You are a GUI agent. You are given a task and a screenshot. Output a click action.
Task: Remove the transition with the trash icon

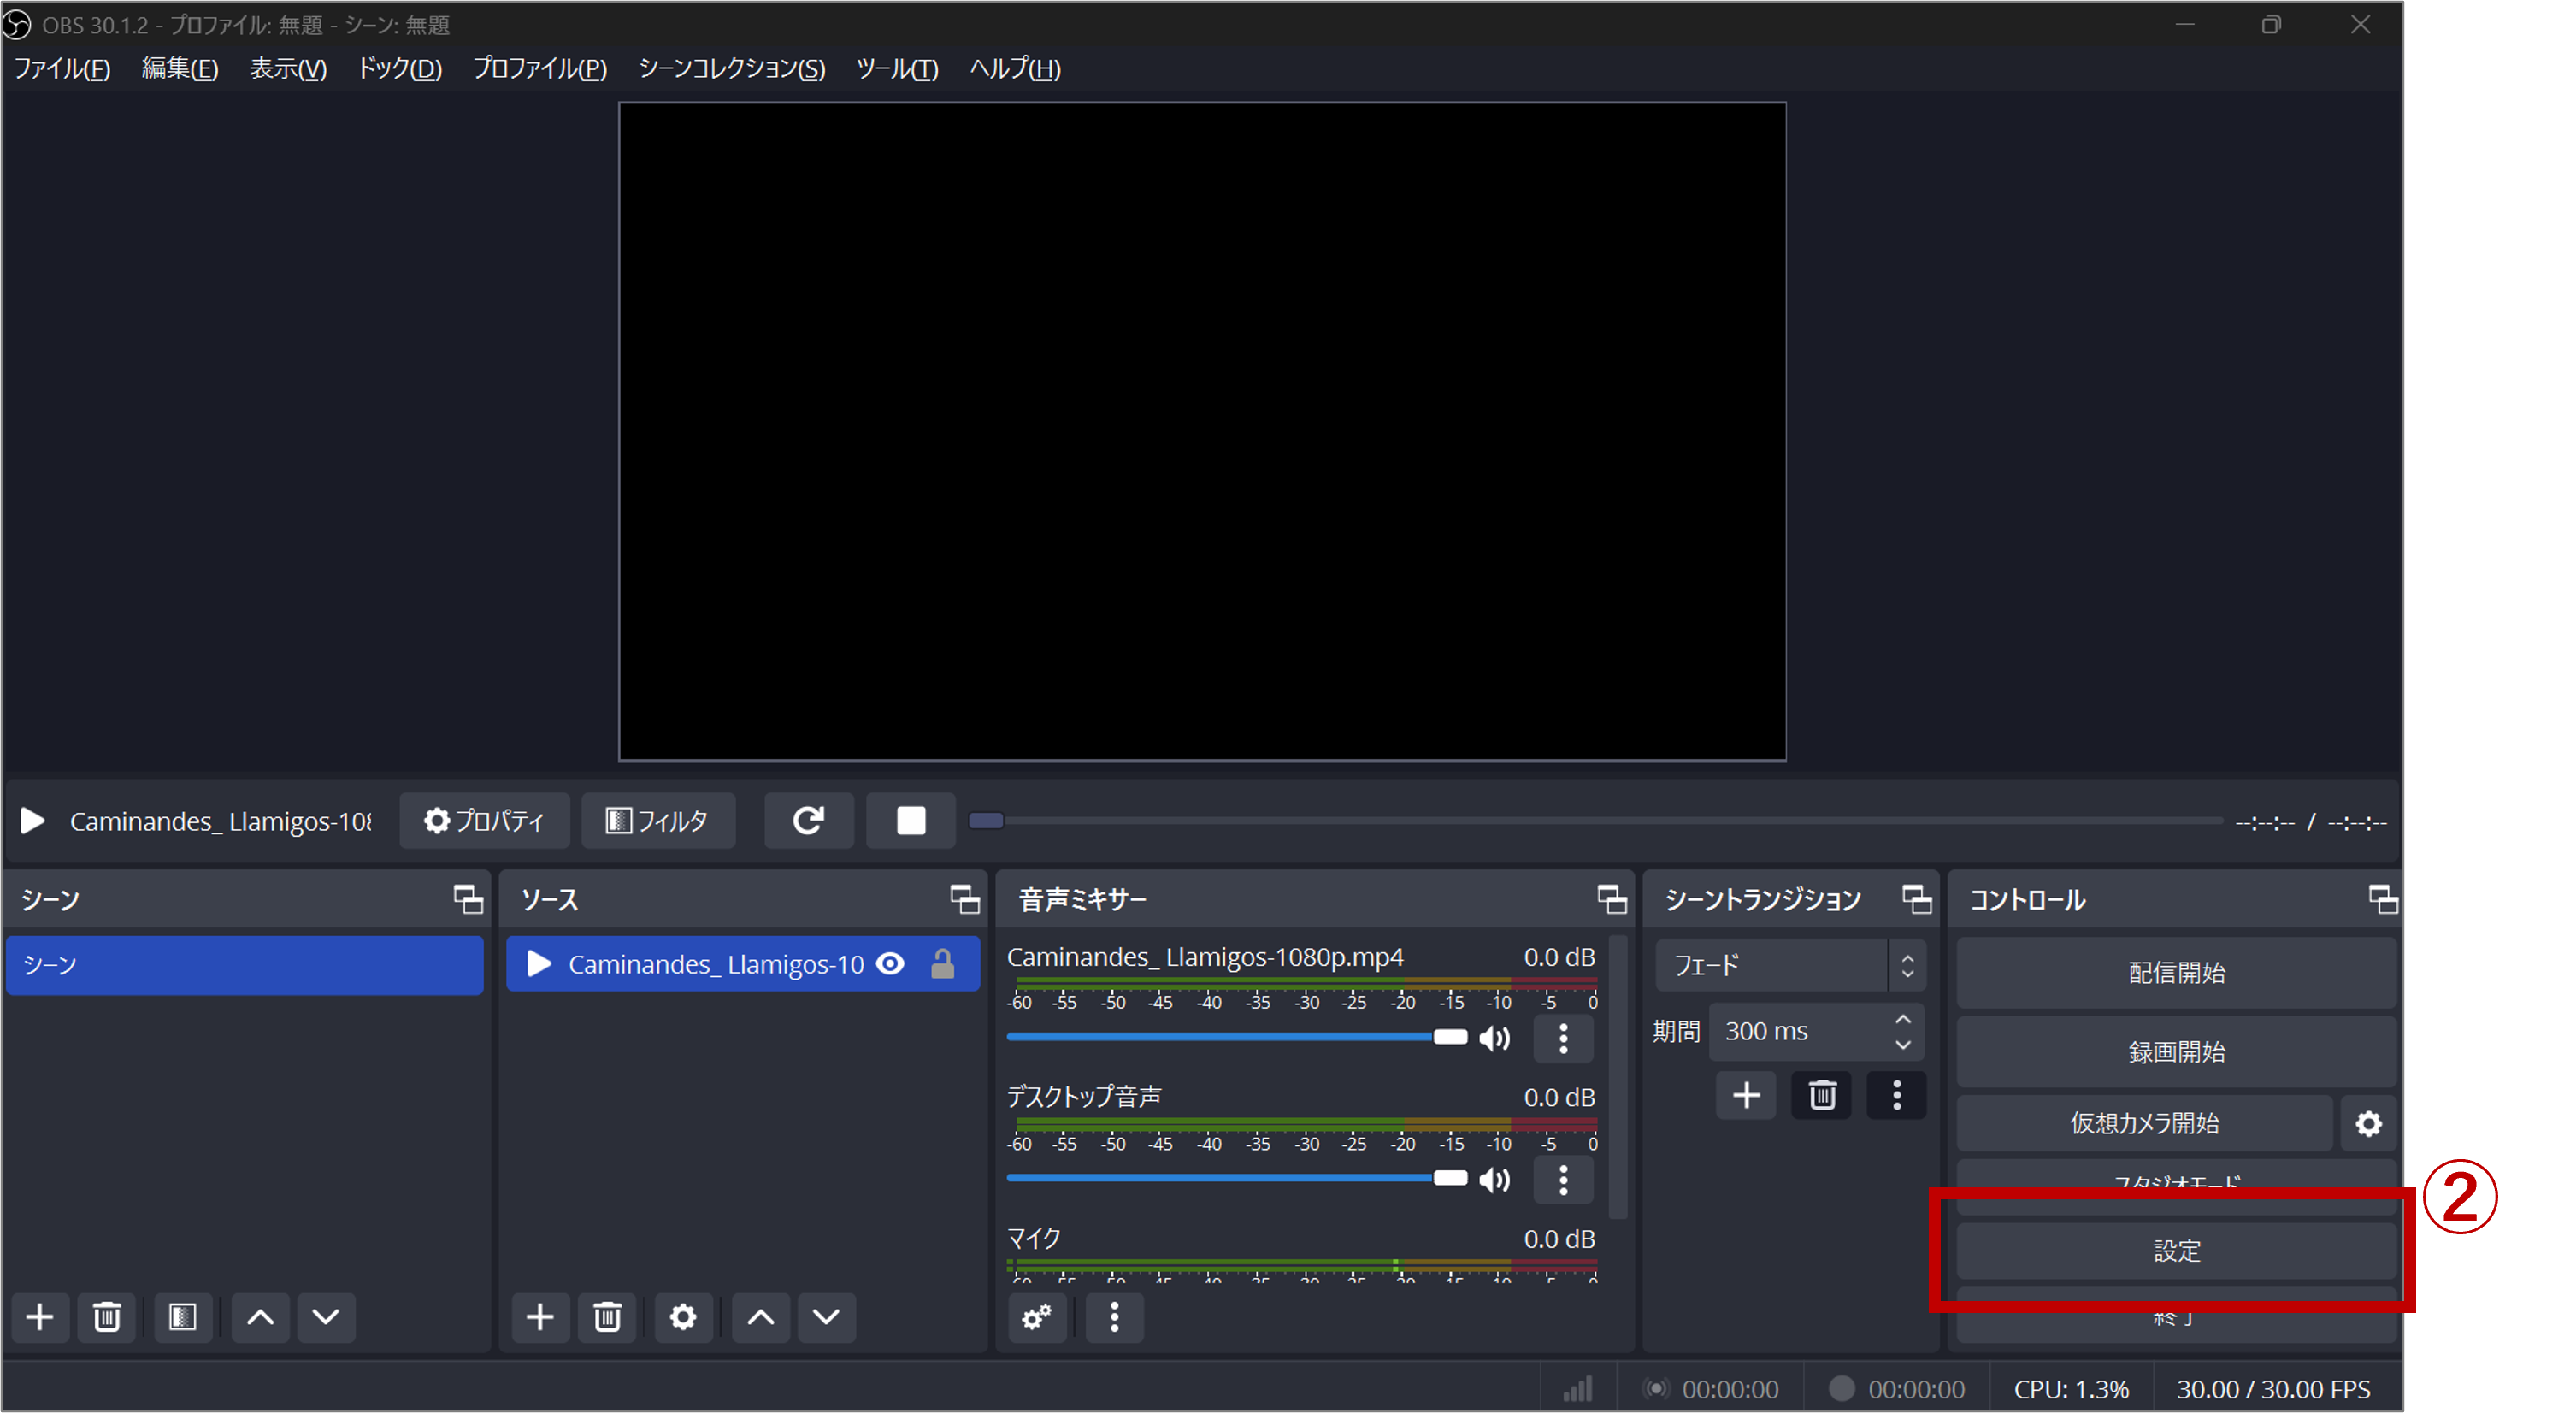[1822, 1096]
